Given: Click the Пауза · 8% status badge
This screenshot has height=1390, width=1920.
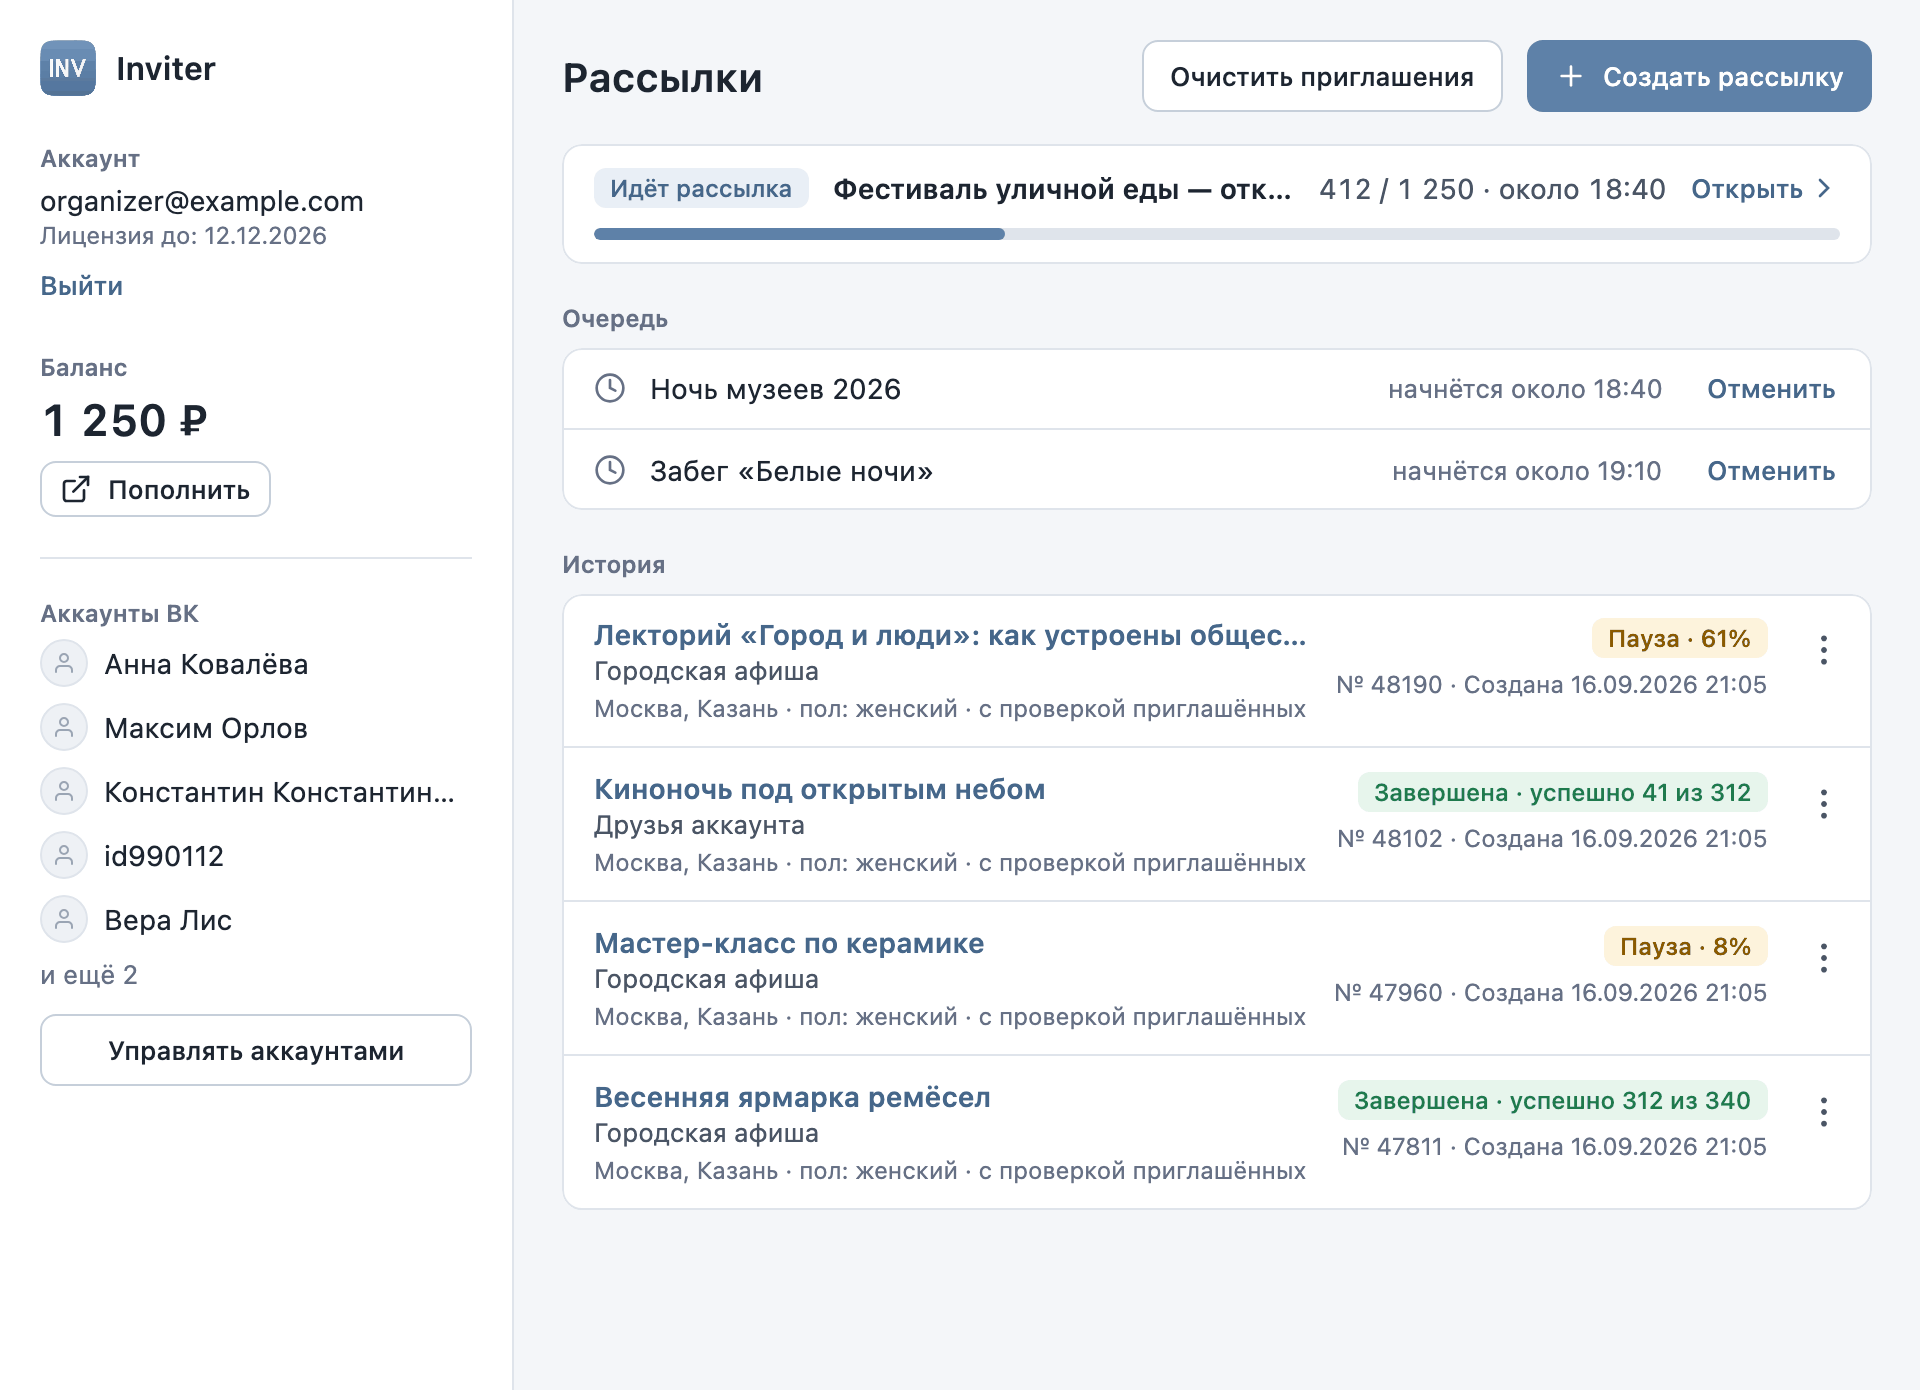Looking at the screenshot, I should [1685, 946].
